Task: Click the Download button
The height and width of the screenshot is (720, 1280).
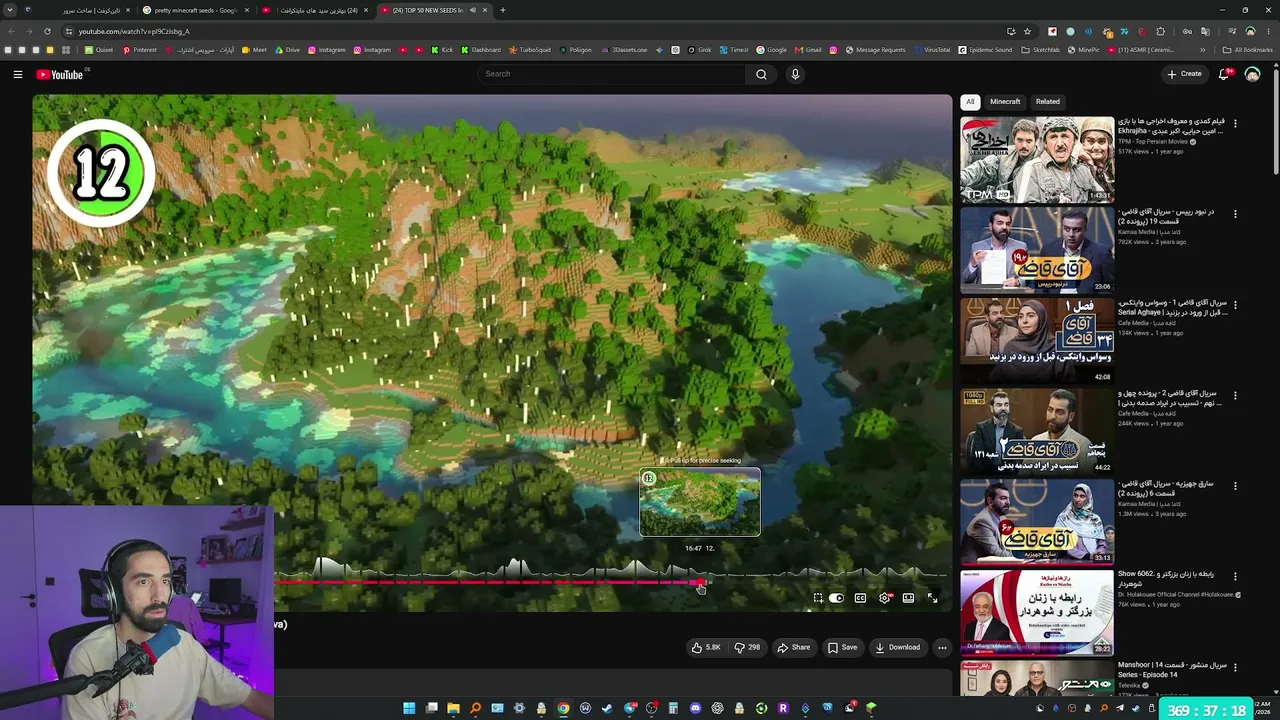Action: 898,647
